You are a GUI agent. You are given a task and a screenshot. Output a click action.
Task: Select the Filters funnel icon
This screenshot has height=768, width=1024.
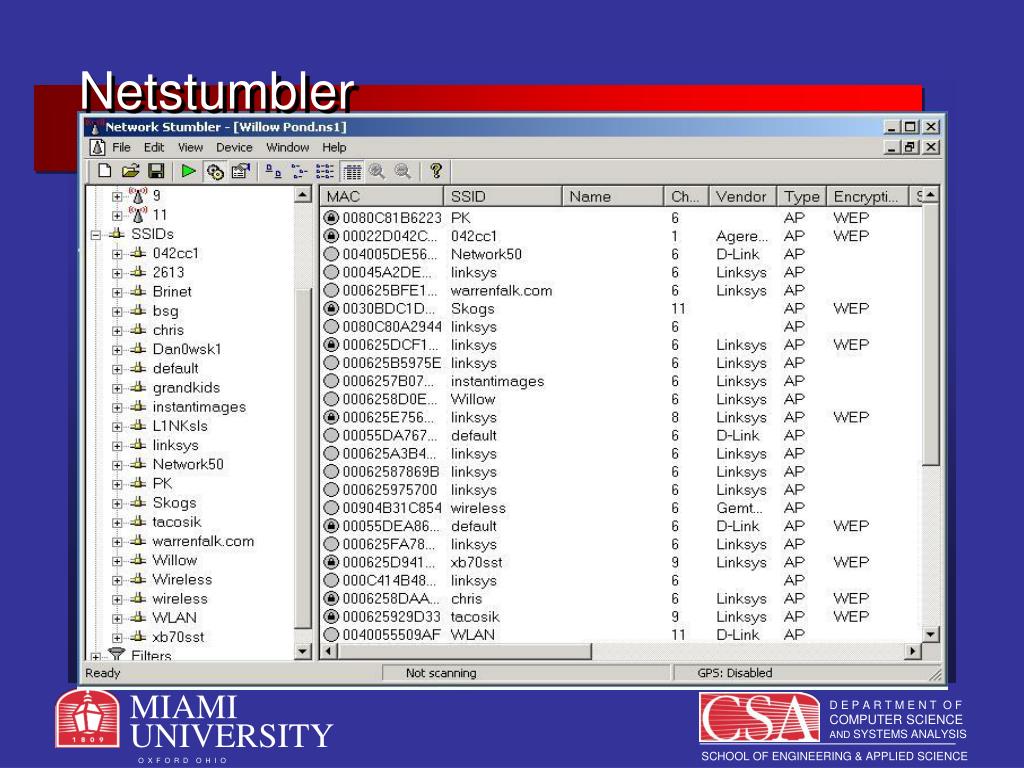117,654
